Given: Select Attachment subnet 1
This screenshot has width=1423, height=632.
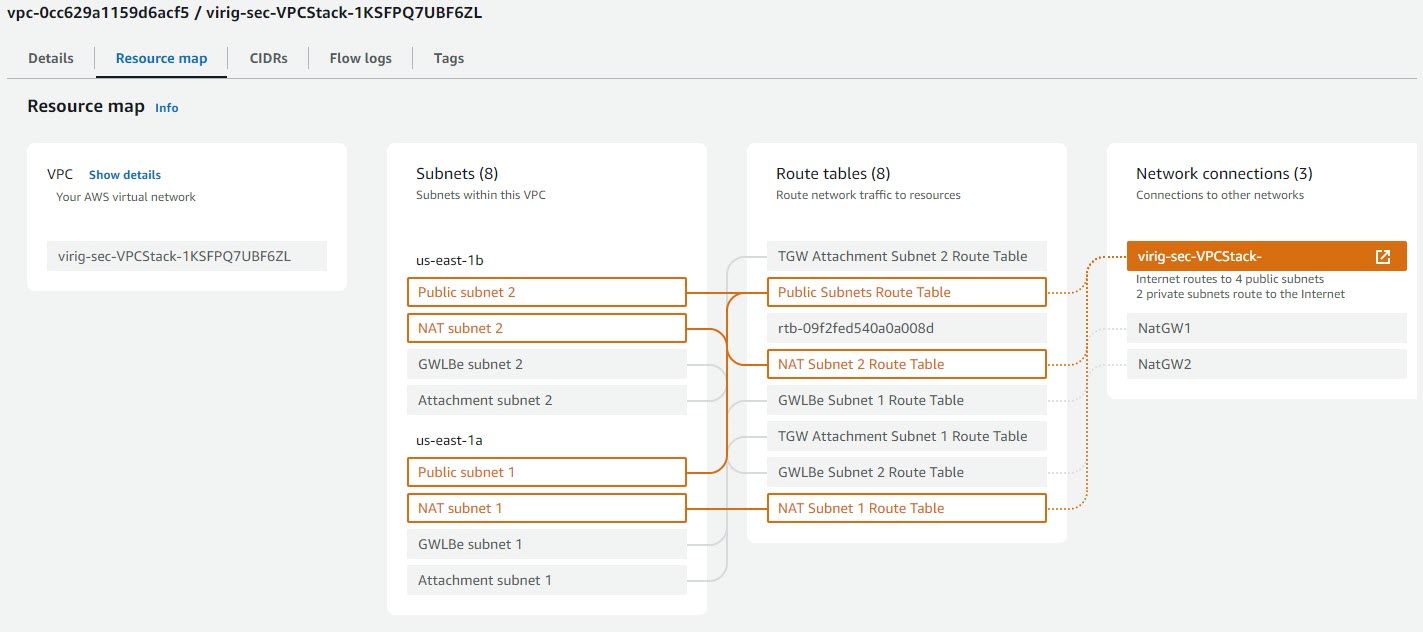Looking at the screenshot, I should pyautogui.click(x=546, y=579).
